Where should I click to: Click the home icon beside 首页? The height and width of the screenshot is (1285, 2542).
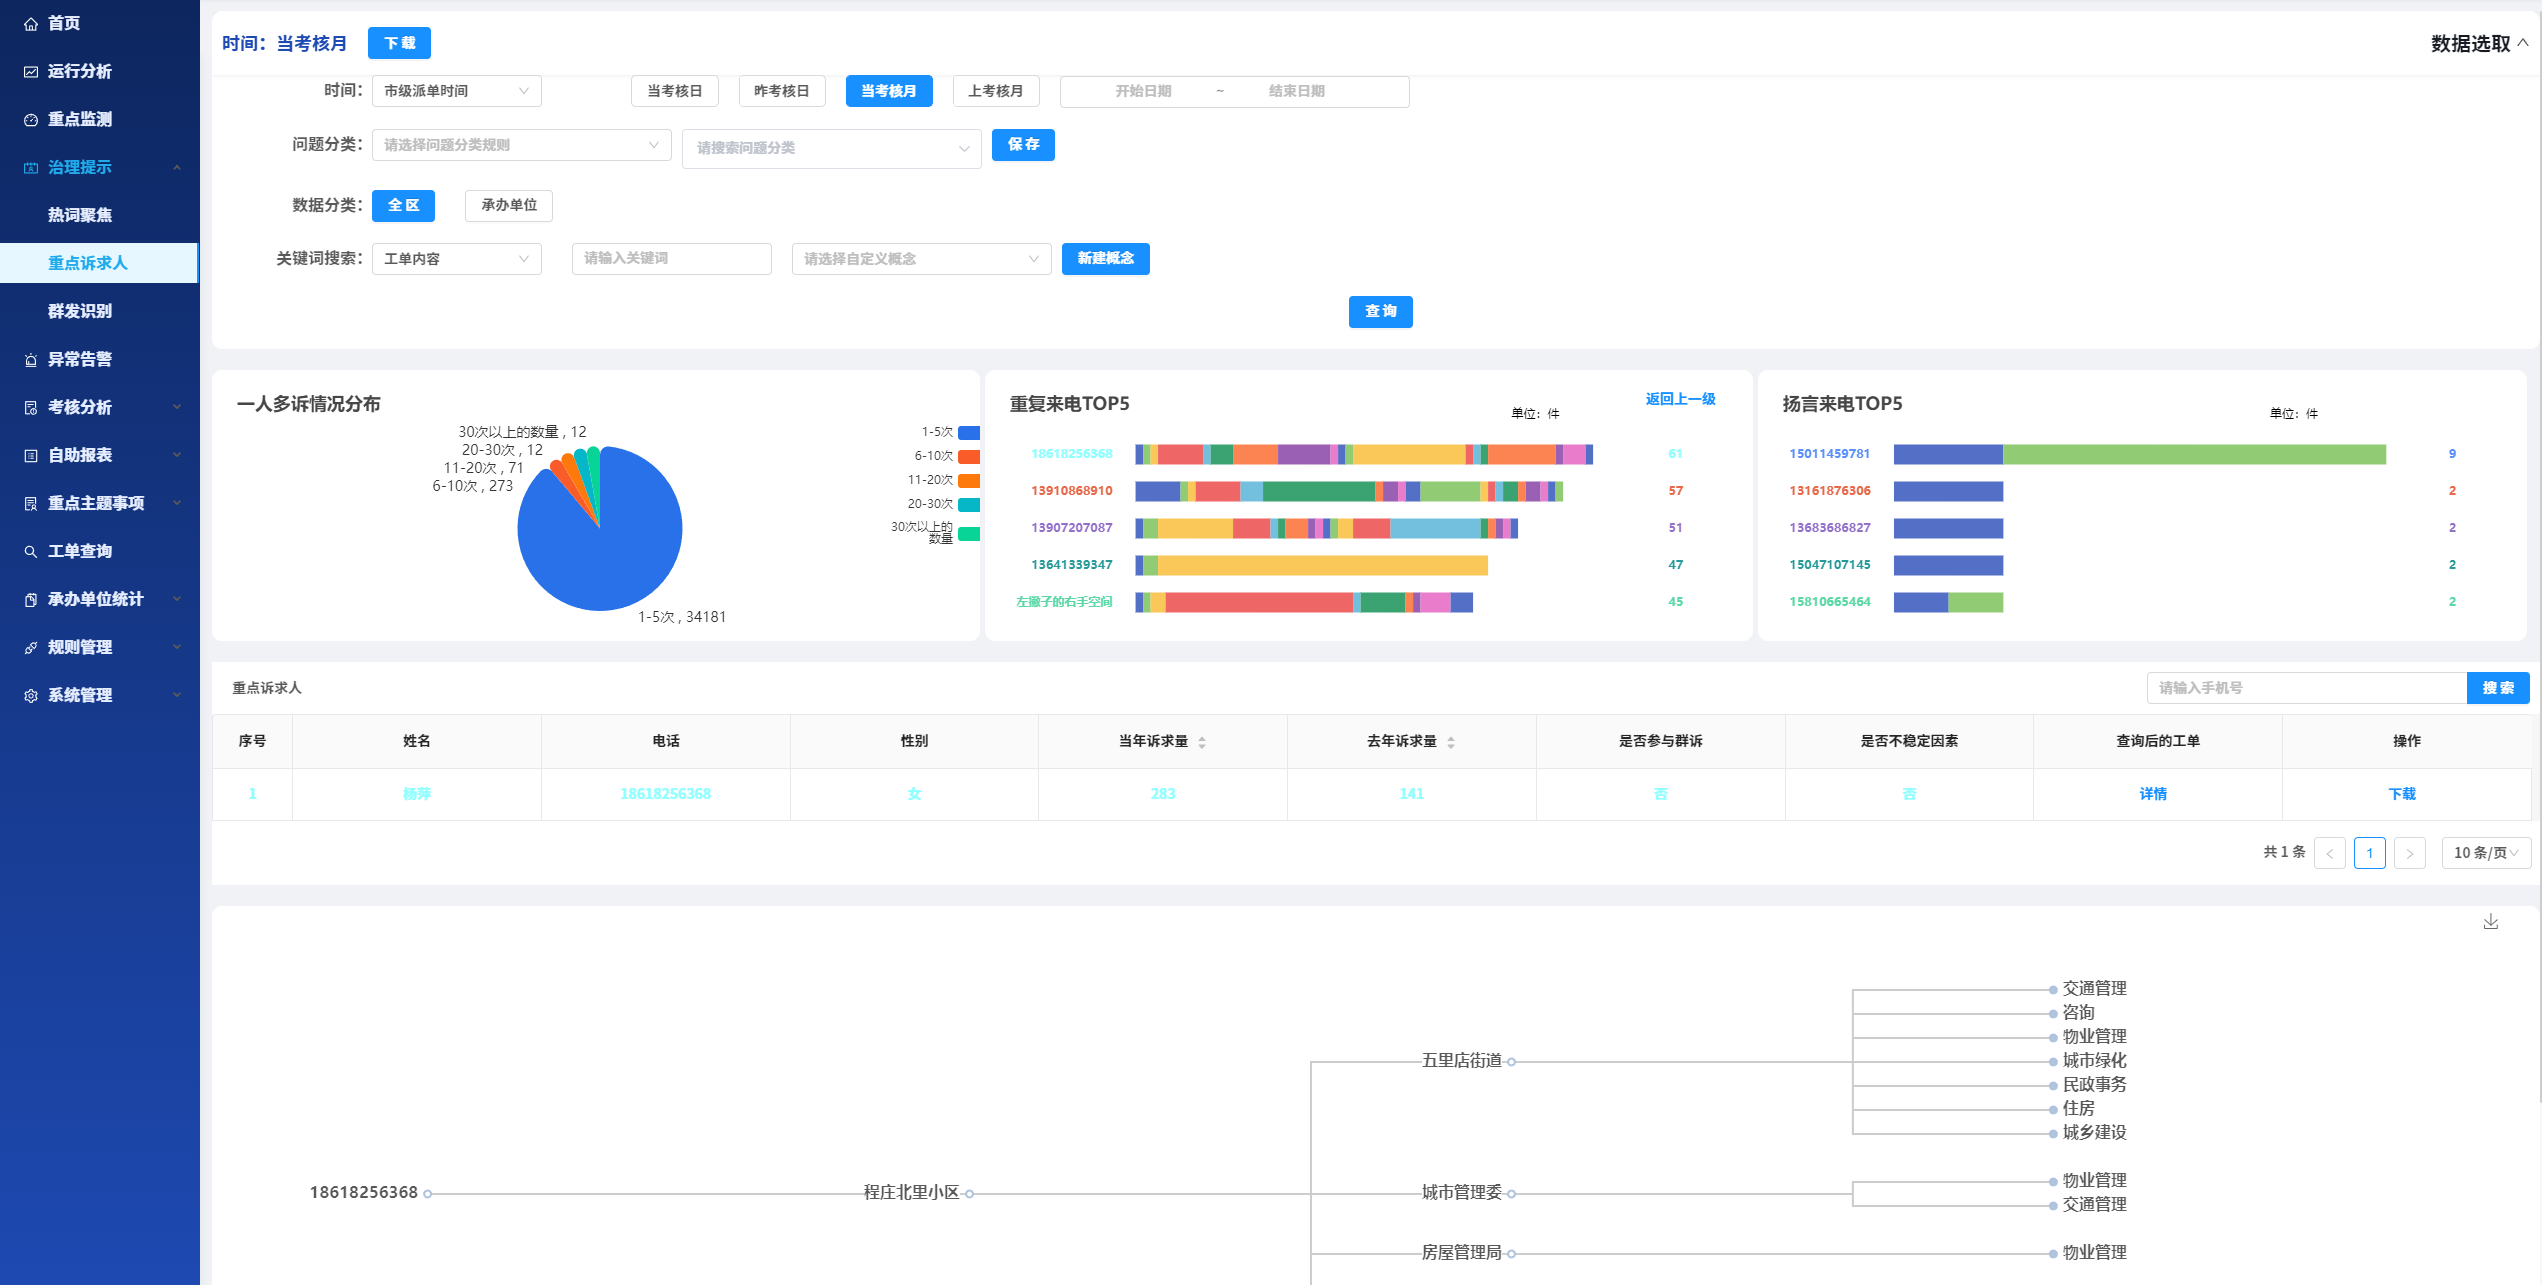tap(31, 23)
